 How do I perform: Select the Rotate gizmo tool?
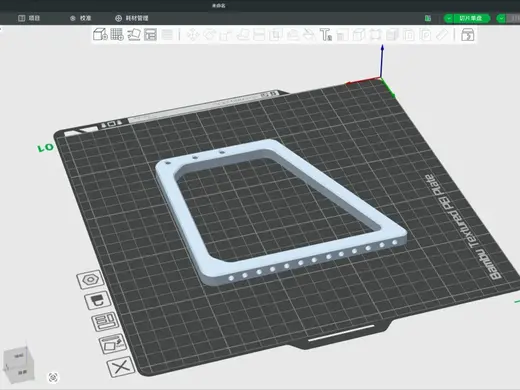click(x=209, y=35)
